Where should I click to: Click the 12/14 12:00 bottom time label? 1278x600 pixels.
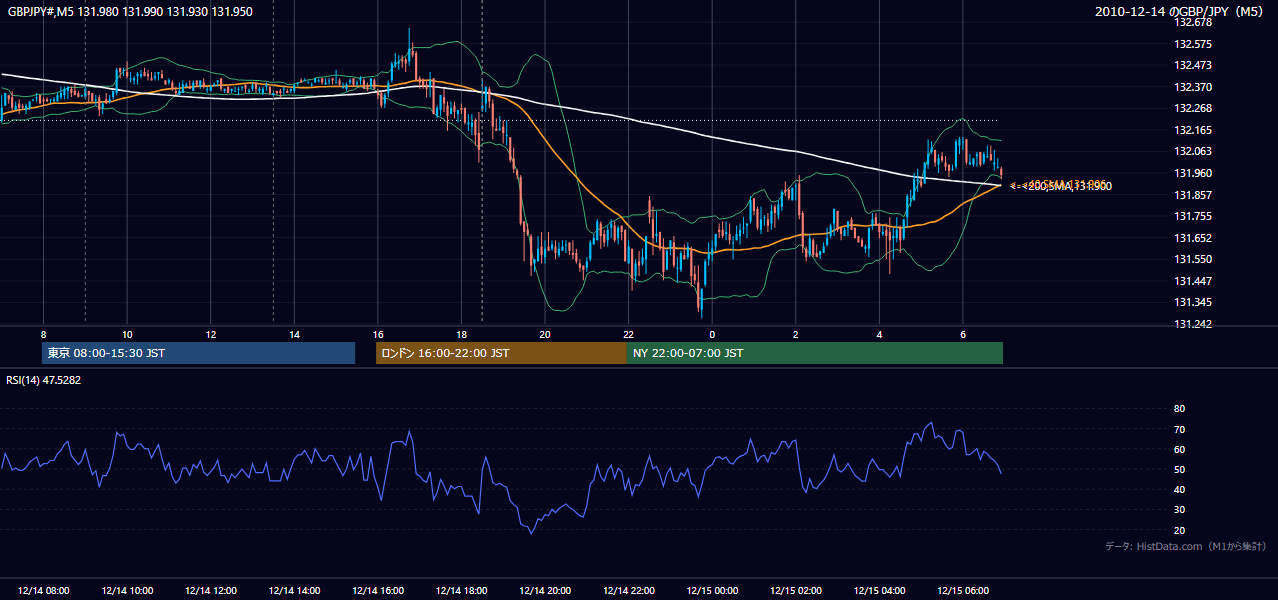pyautogui.click(x=211, y=591)
